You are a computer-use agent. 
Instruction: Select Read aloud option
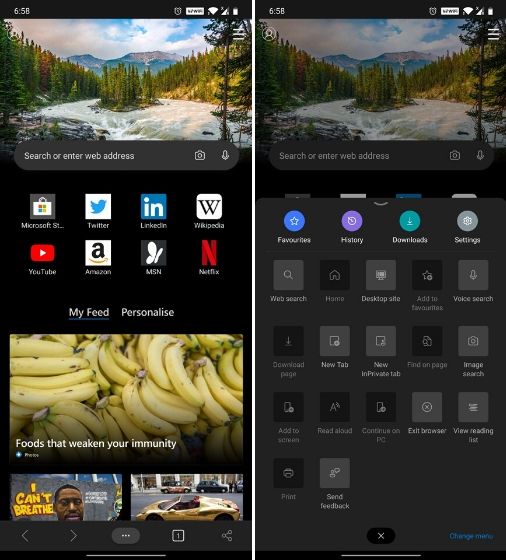[x=335, y=413]
